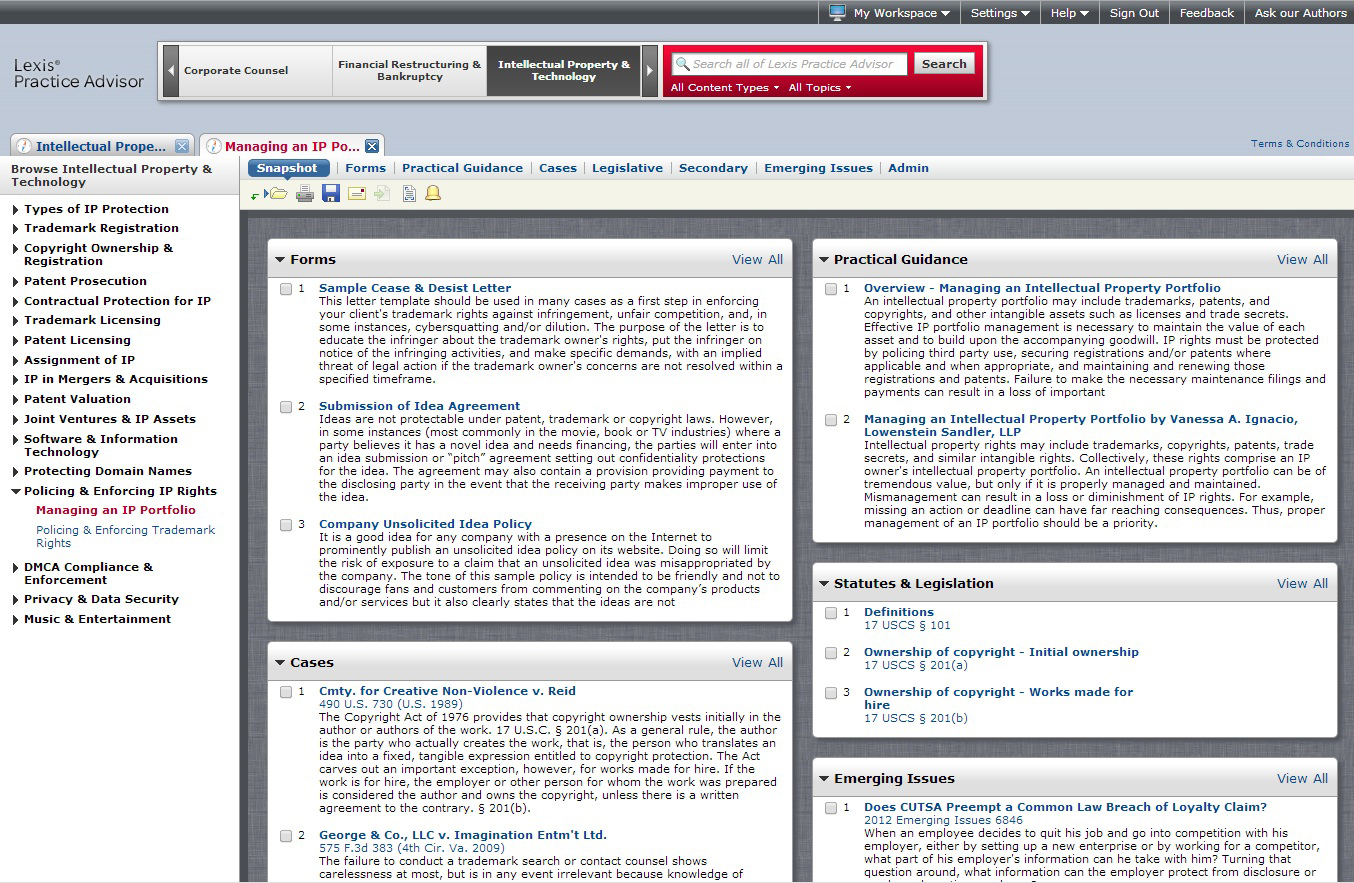This screenshot has width=1354, height=883.
Task: Open Terms & Conditions link
Action: coord(1300,144)
